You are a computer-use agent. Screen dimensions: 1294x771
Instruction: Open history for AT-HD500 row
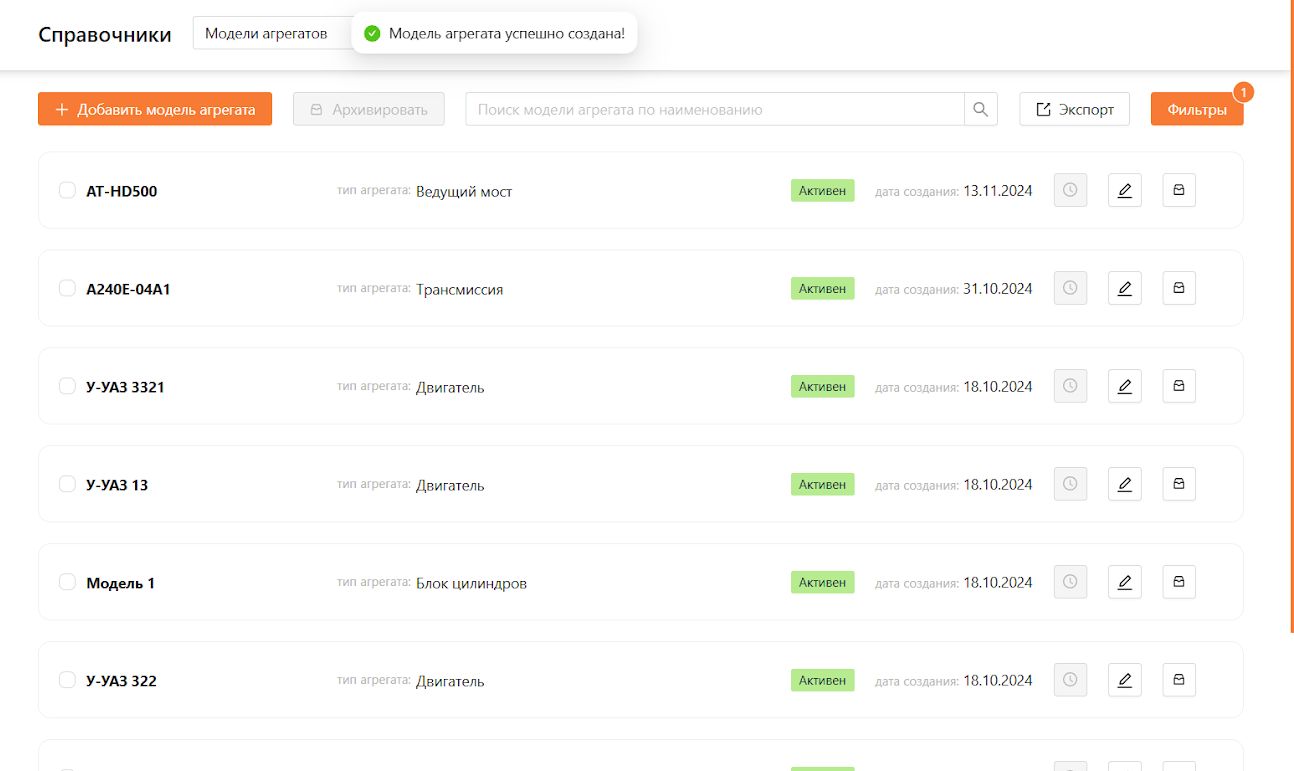coord(1070,190)
